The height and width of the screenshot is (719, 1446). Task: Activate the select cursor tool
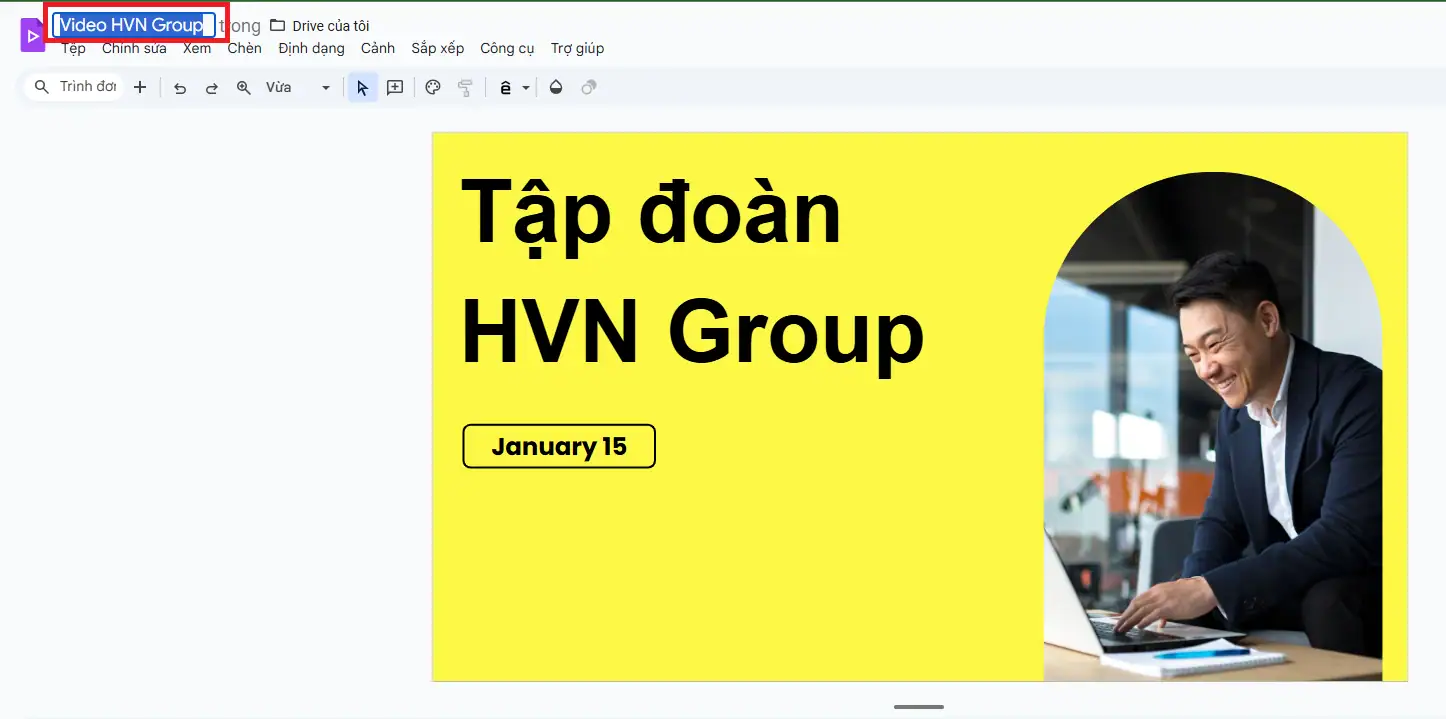(362, 88)
